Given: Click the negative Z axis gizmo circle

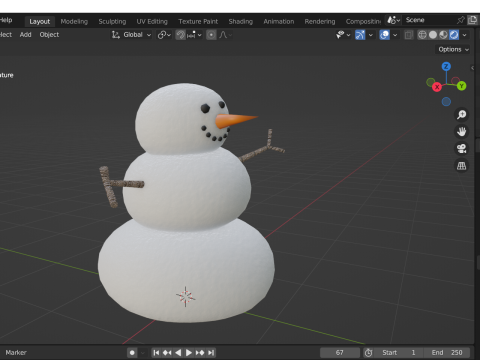Looking at the screenshot, I should [x=446, y=102].
